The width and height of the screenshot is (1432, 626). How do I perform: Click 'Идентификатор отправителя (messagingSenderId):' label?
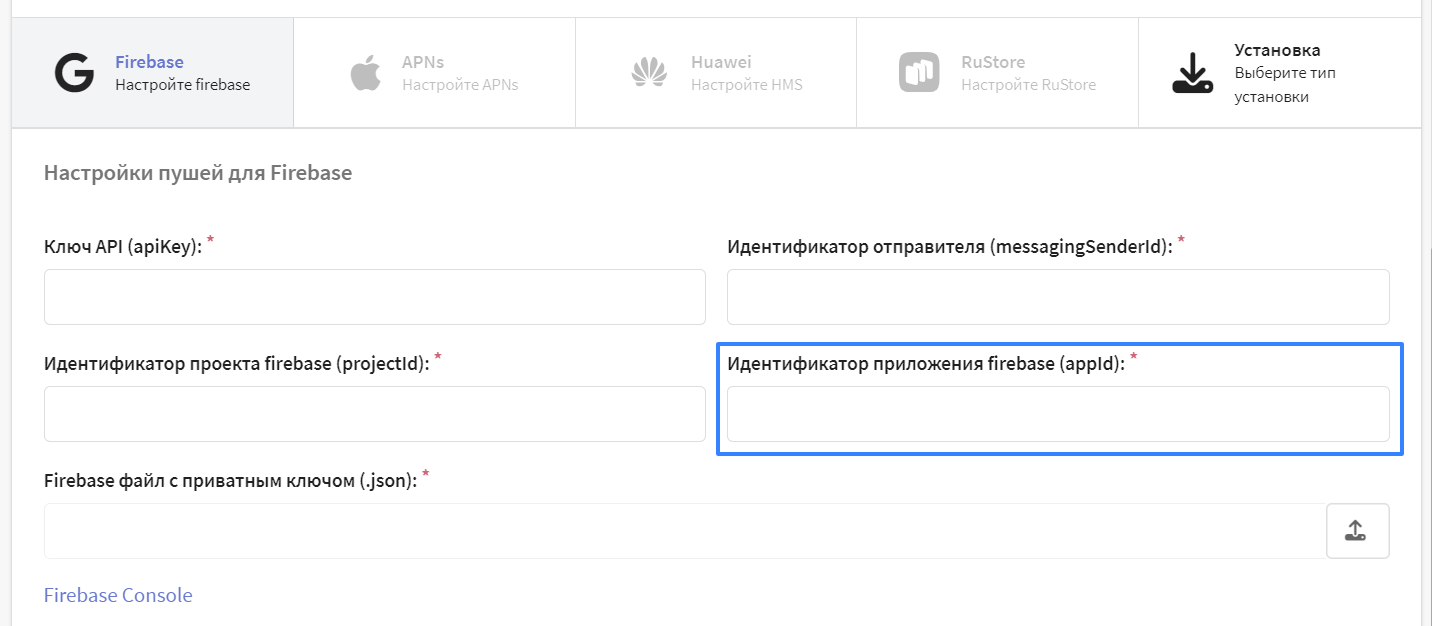949,247
